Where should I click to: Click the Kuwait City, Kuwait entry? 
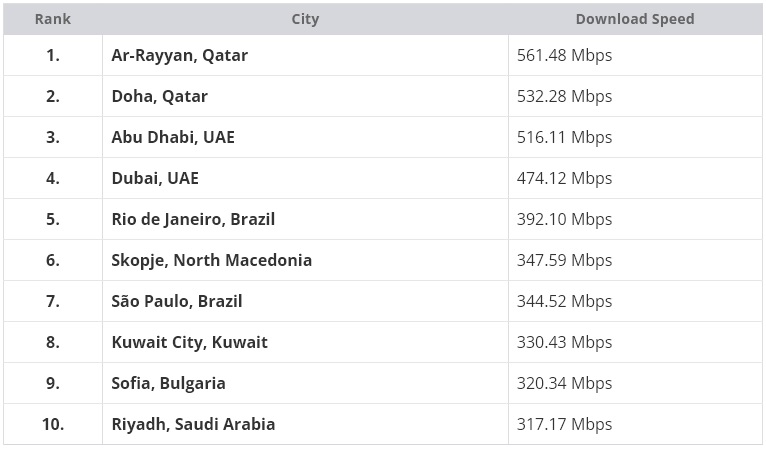[x=190, y=343]
